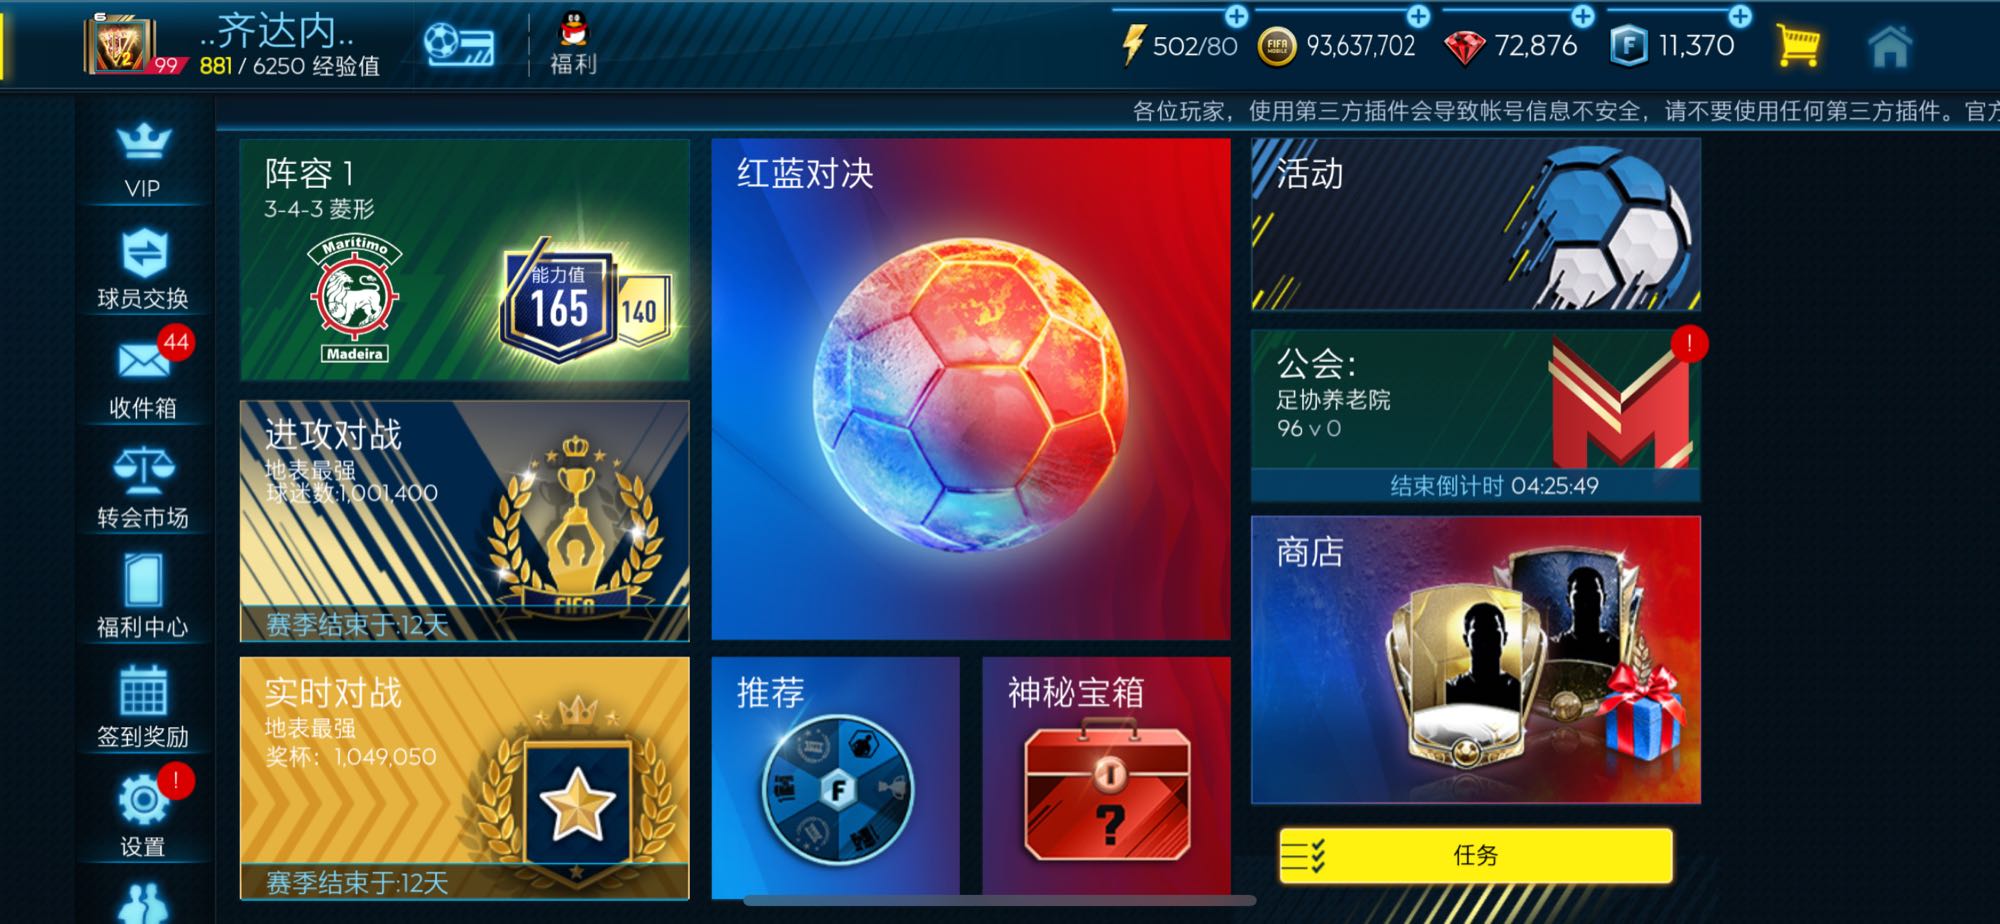Open the 商店 store tile

(x=1475, y=660)
